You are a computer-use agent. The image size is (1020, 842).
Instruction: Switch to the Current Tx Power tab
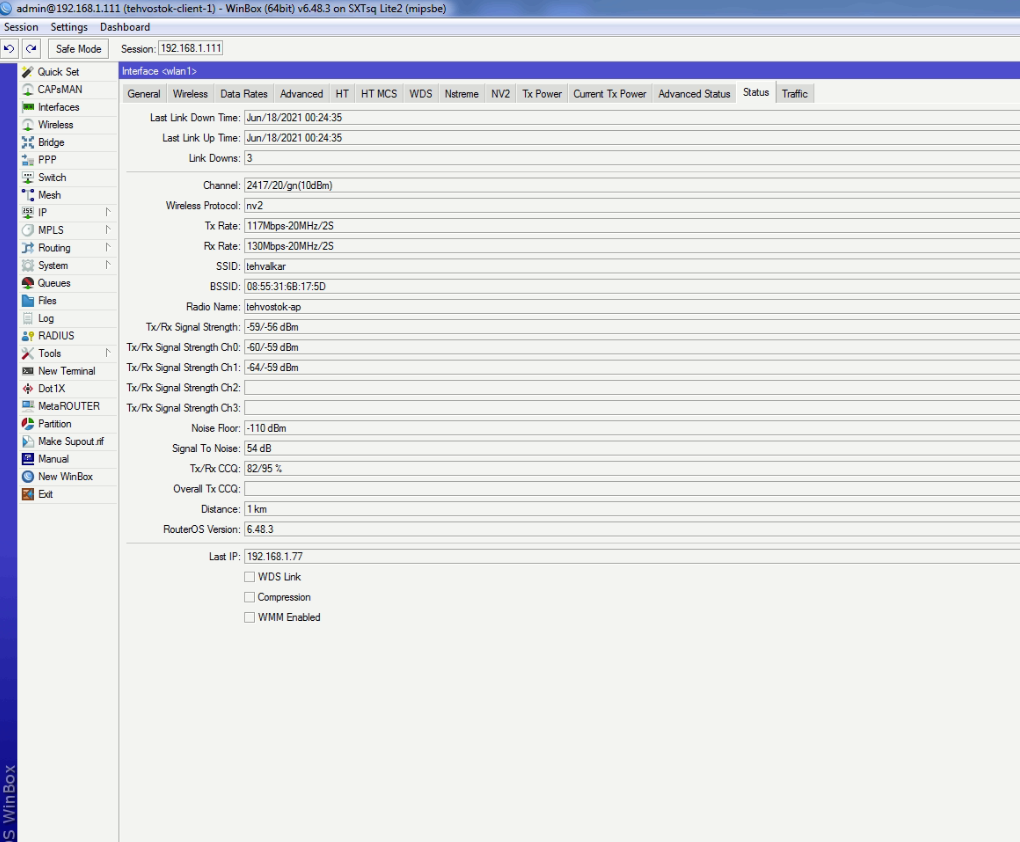(x=610, y=94)
